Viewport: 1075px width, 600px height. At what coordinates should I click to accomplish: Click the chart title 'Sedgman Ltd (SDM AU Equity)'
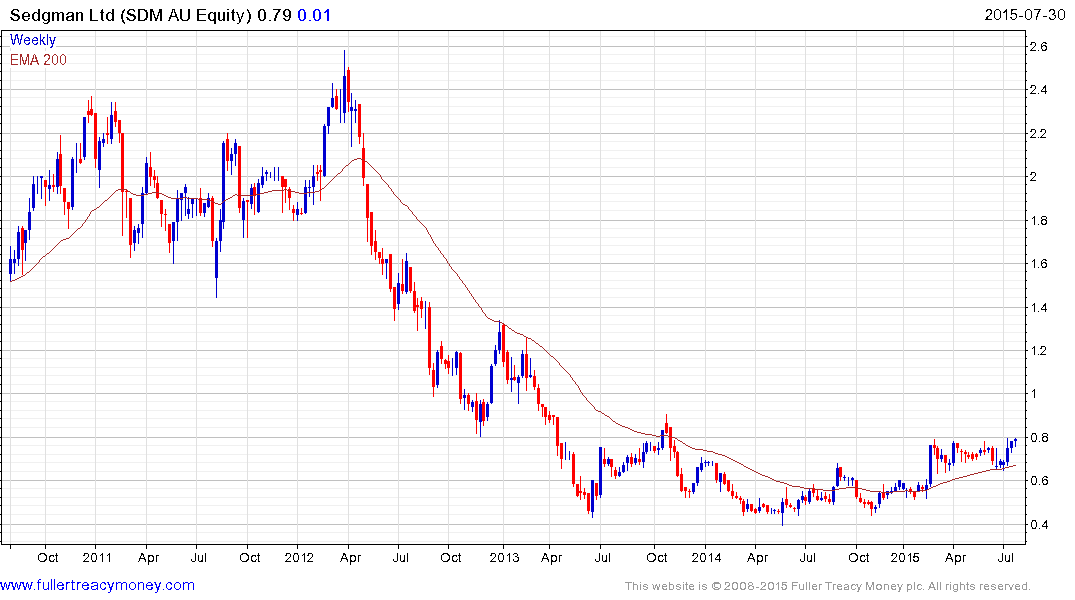(131, 15)
